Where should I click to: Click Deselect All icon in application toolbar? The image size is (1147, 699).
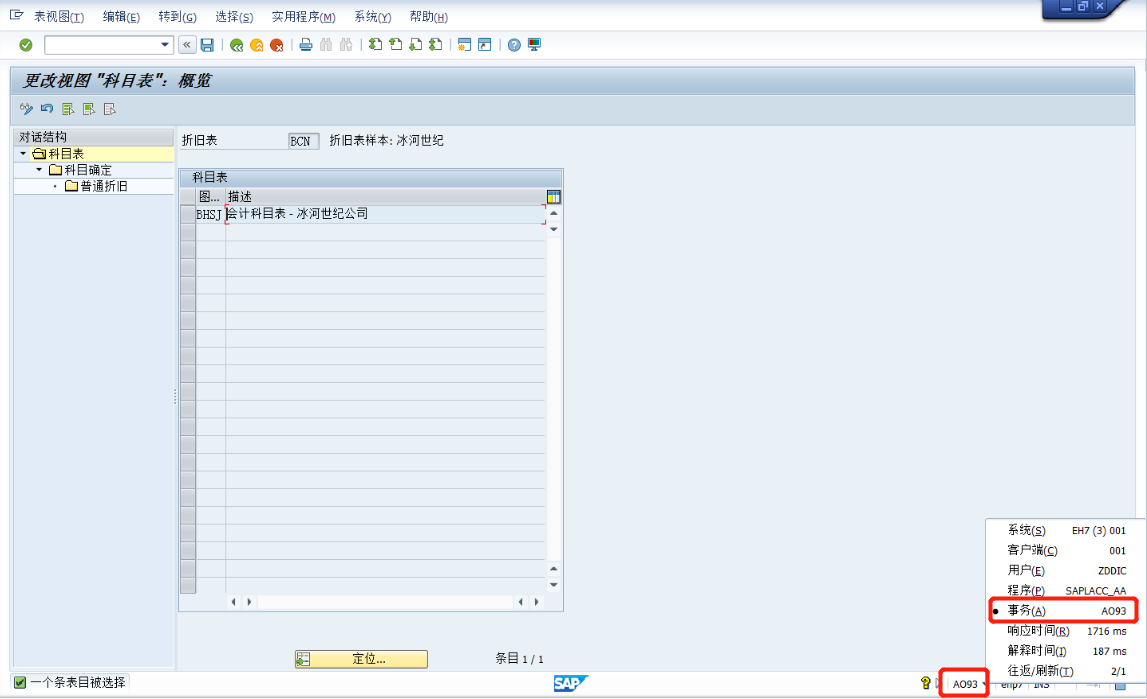coord(110,109)
